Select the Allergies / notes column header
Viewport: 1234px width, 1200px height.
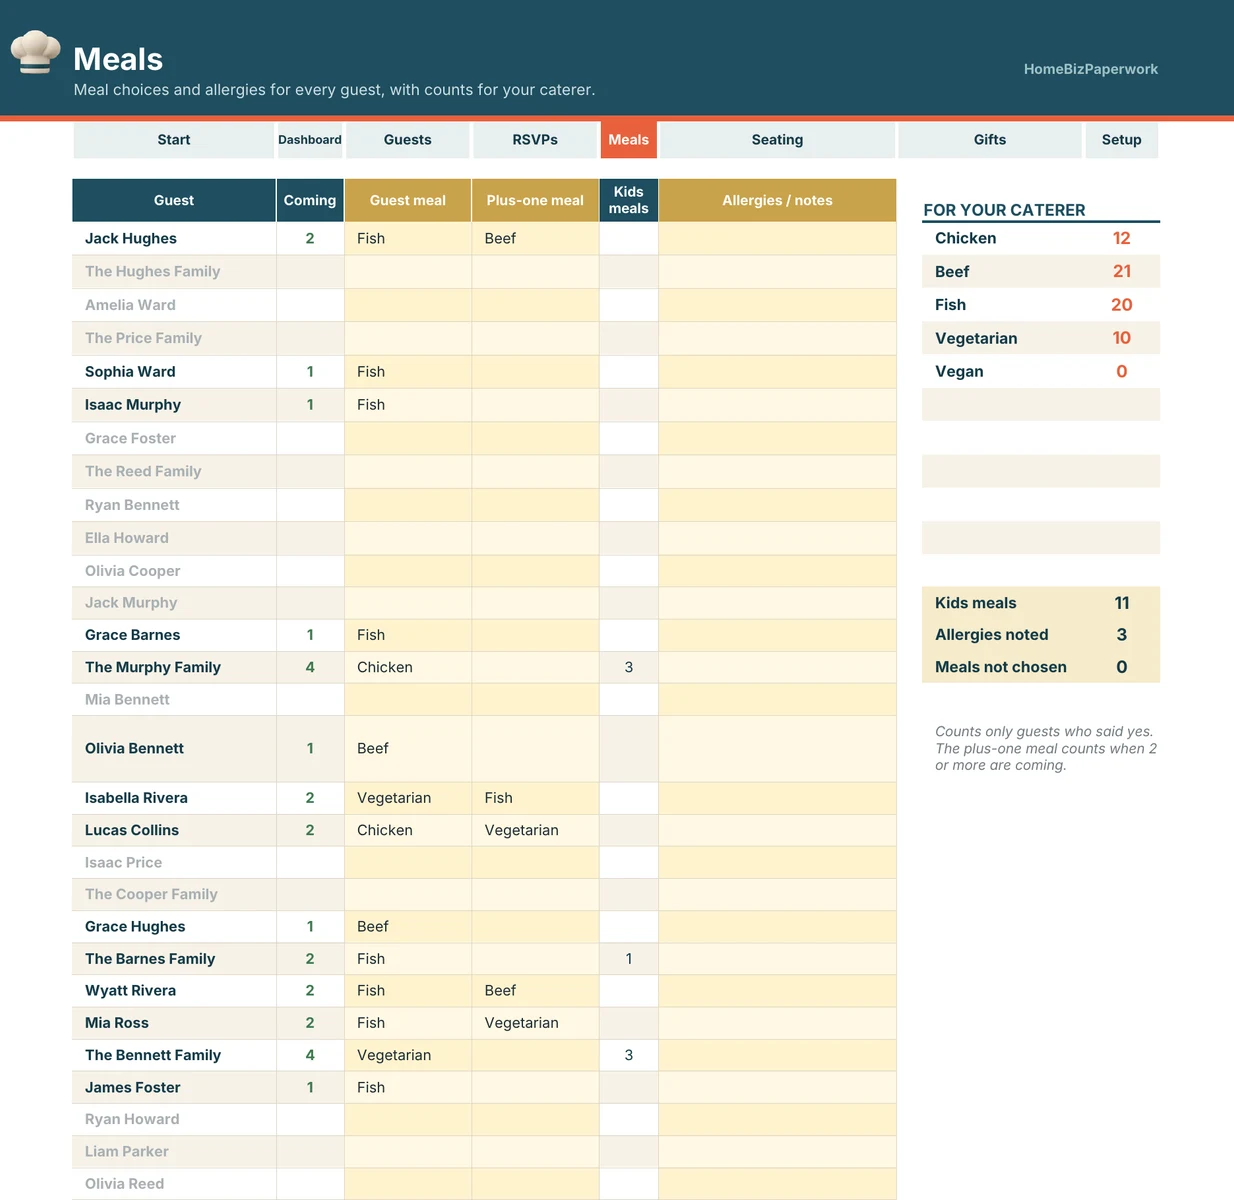(777, 200)
